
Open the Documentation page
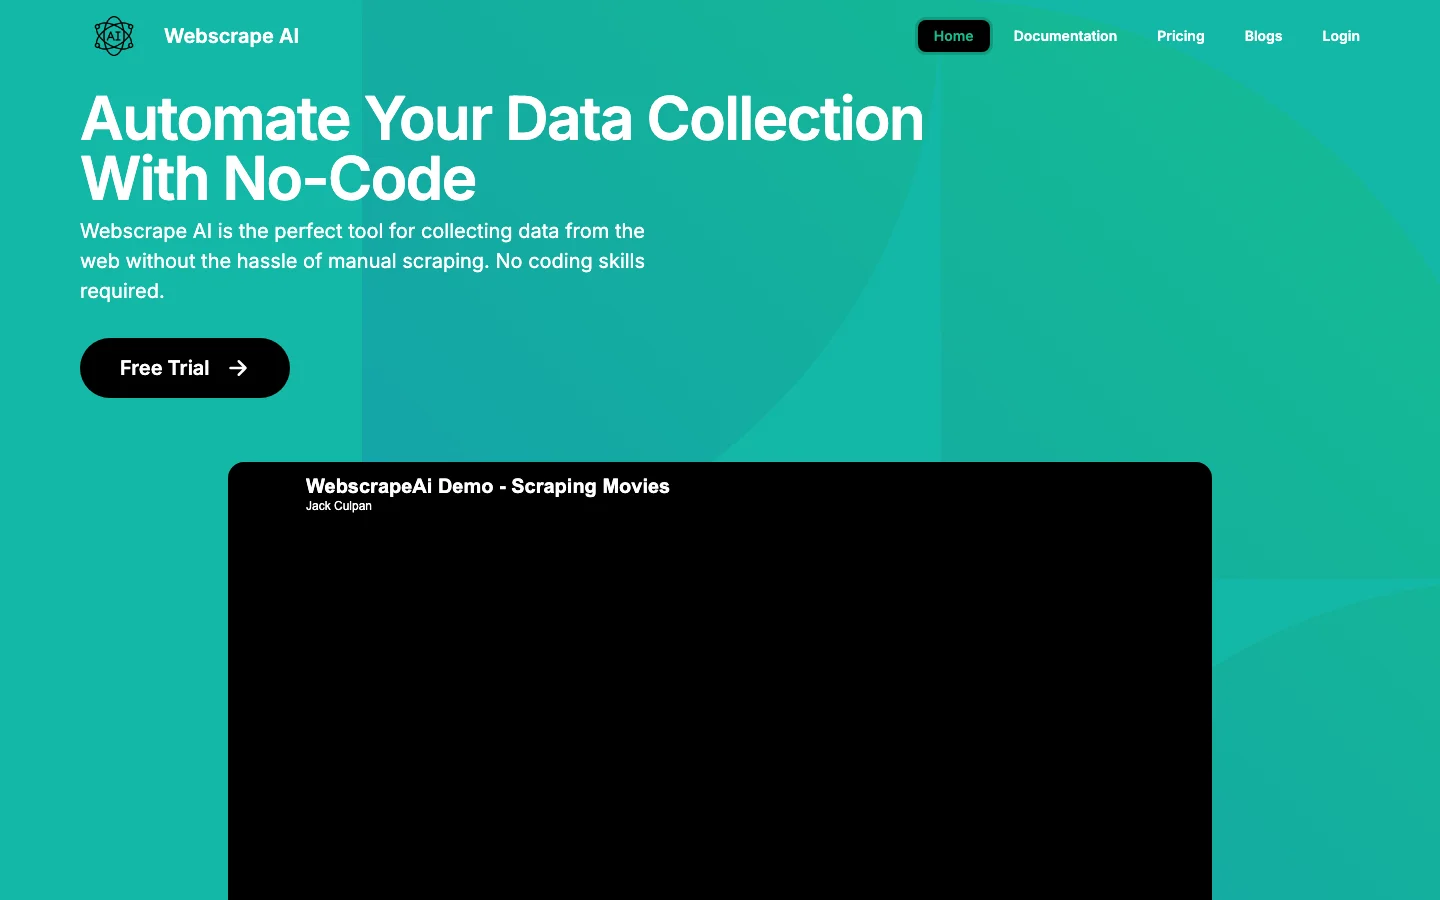(1065, 36)
